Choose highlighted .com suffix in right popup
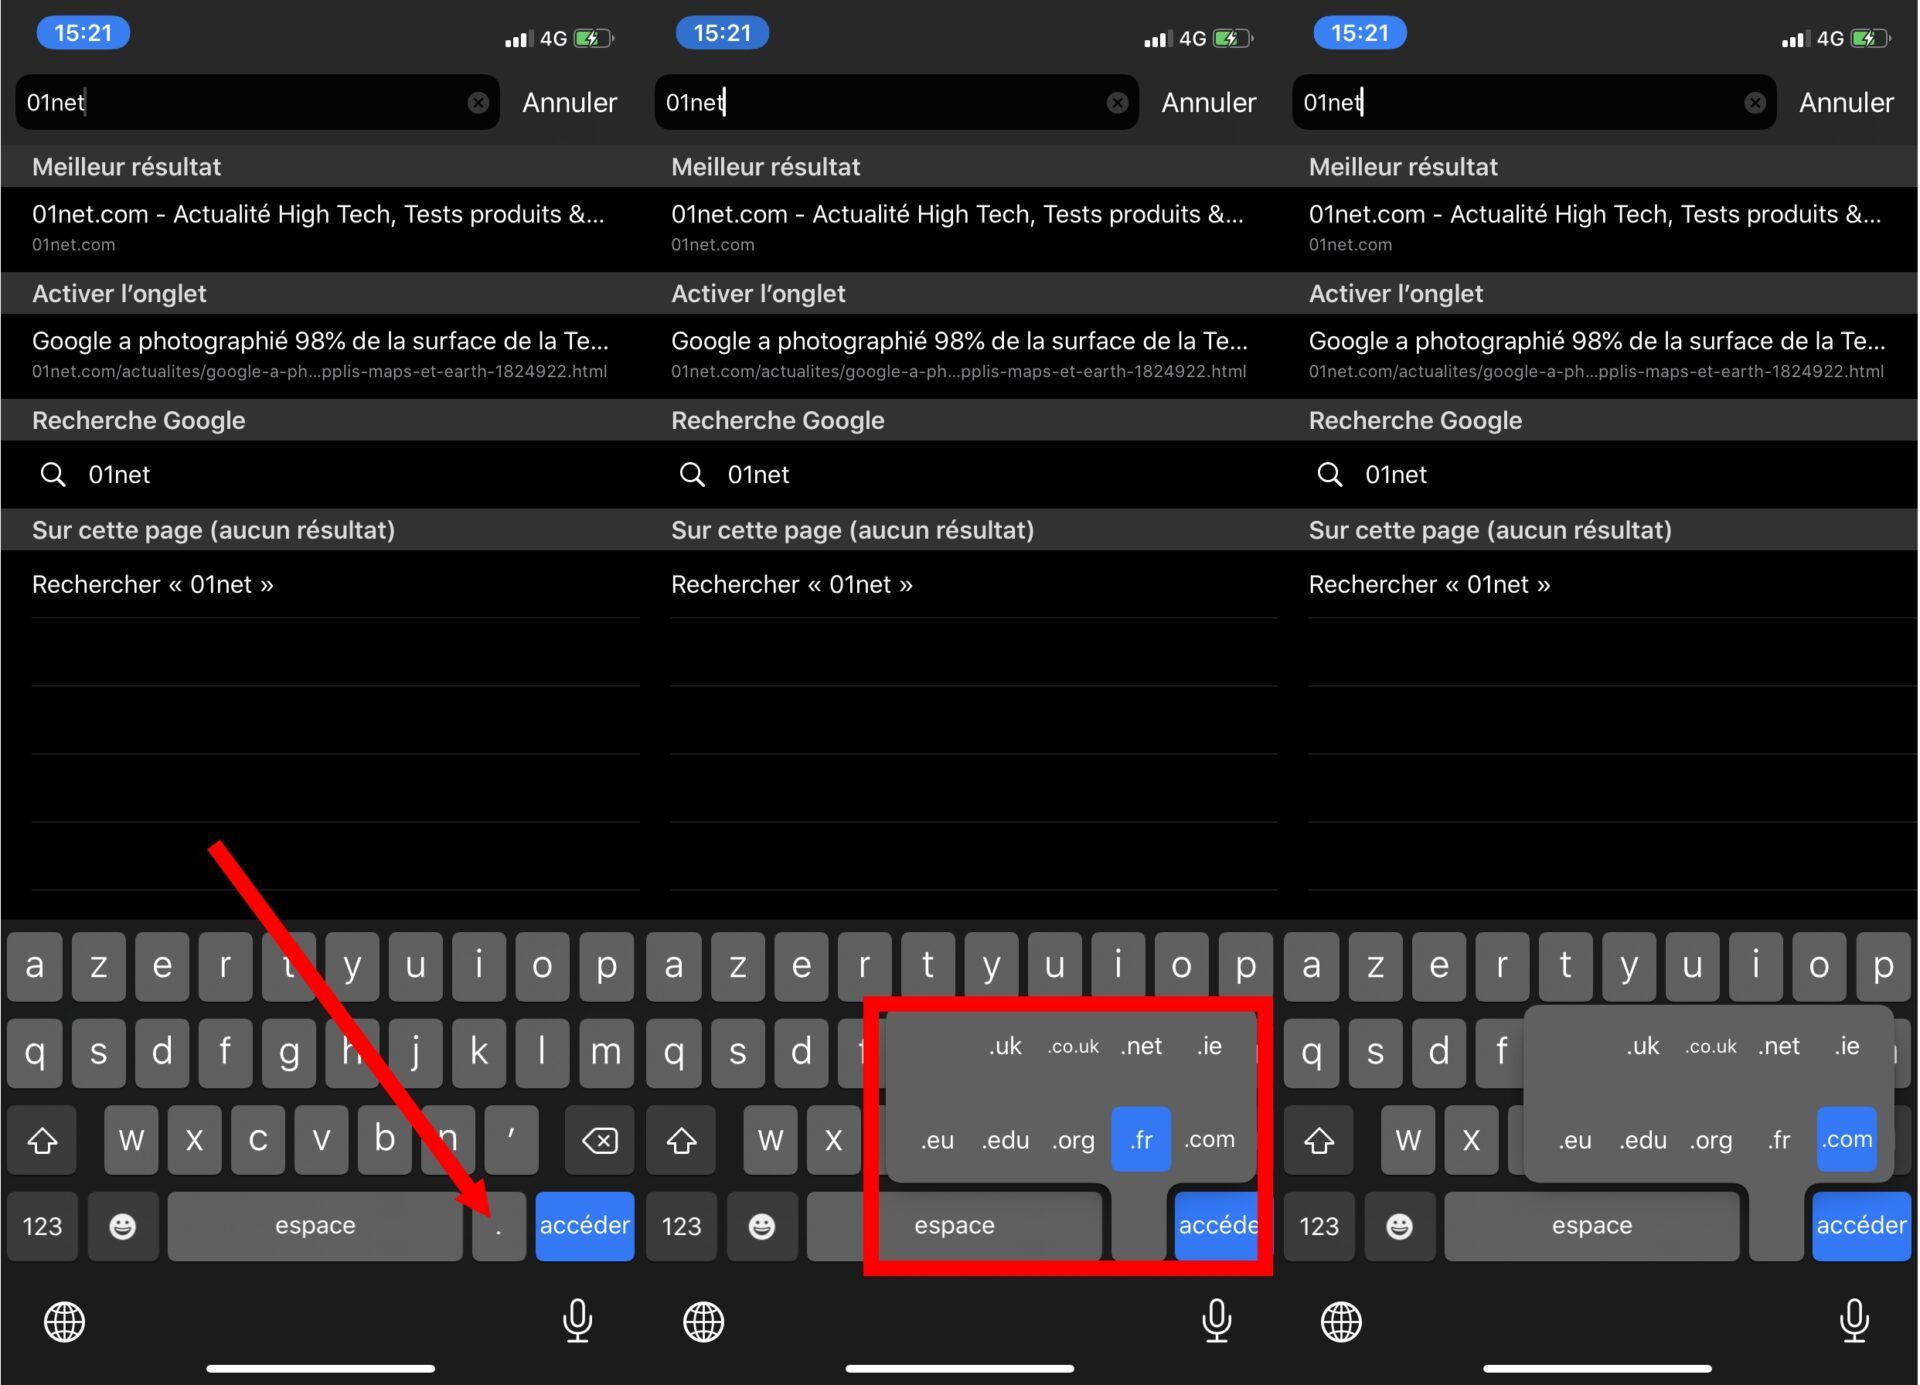1920x1385 pixels. 1847,1139
